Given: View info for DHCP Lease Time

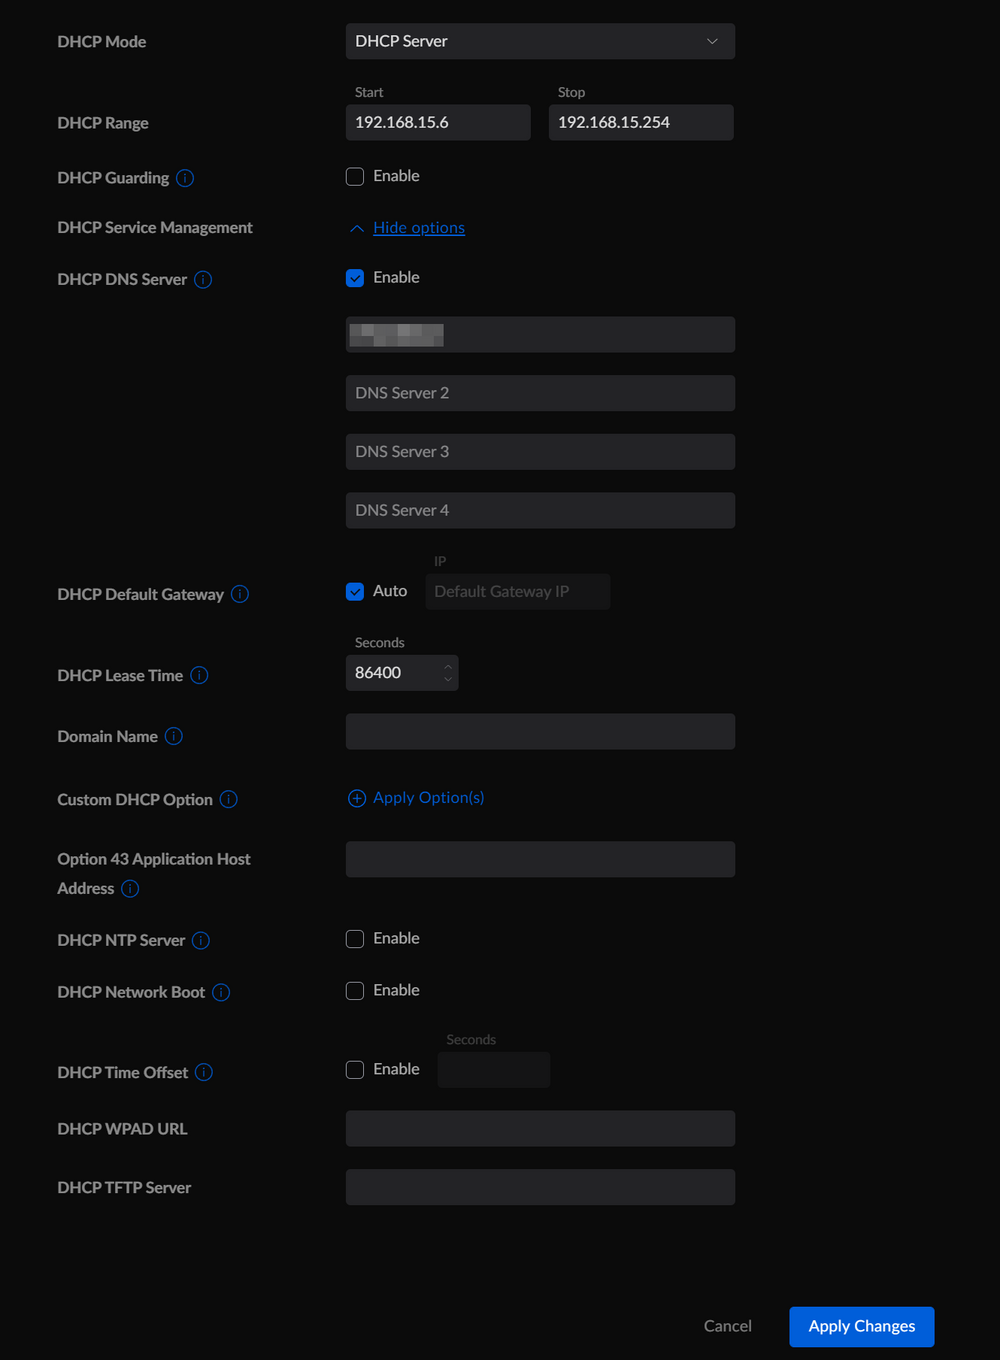Looking at the screenshot, I should pos(200,676).
